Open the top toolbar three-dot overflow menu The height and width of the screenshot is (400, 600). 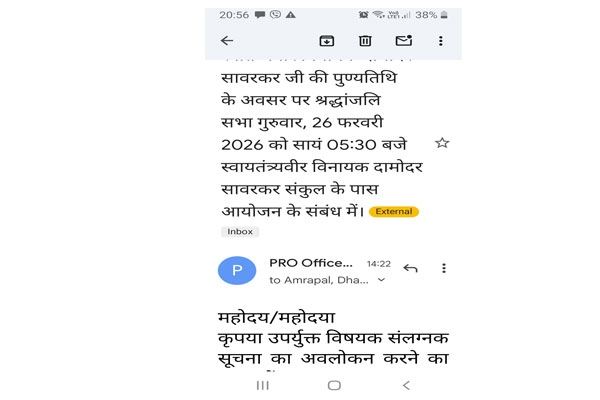[x=441, y=41]
